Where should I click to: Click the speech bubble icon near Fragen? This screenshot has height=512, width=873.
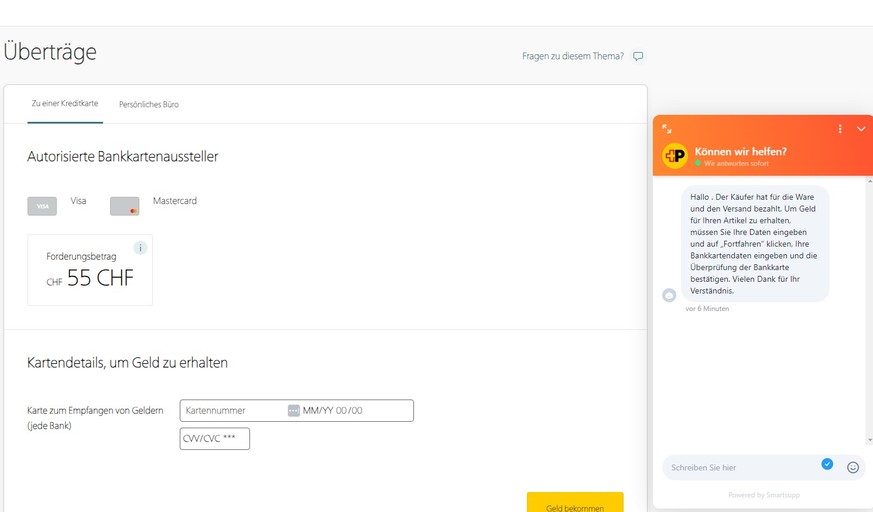(638, 56)
